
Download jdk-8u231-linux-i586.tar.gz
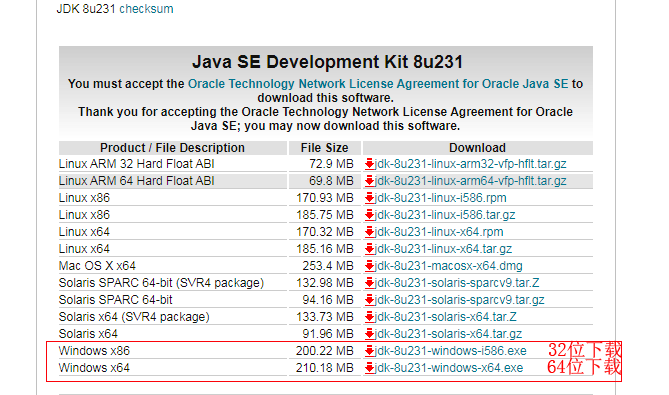coord(445,215)
